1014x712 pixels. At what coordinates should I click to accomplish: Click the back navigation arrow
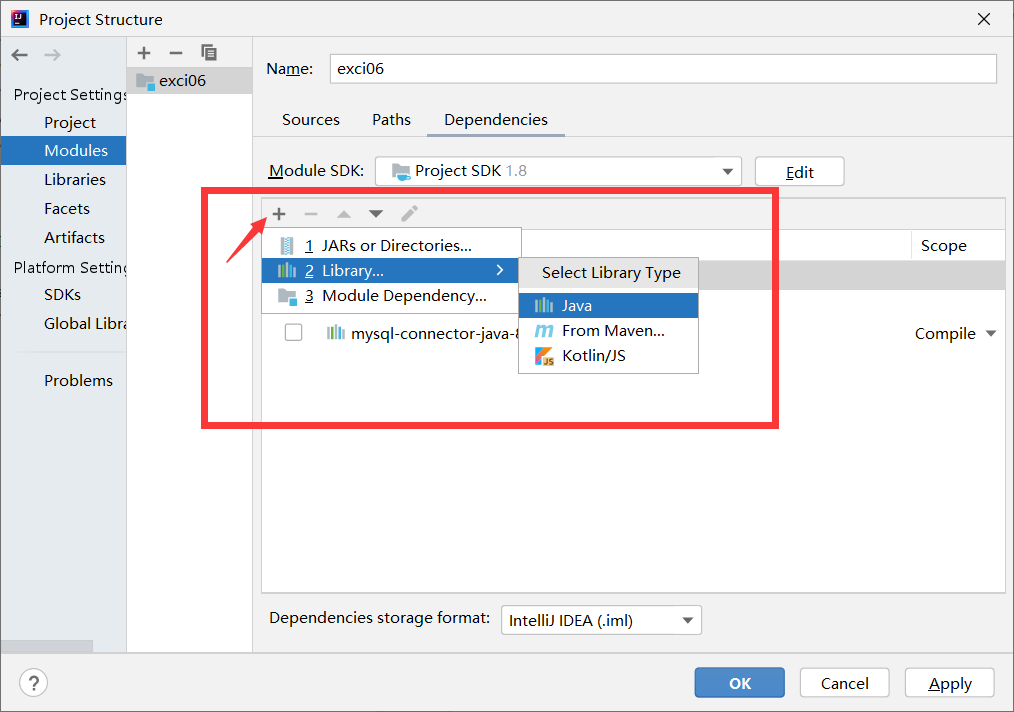pyautogui.click(x=19, y=55)
